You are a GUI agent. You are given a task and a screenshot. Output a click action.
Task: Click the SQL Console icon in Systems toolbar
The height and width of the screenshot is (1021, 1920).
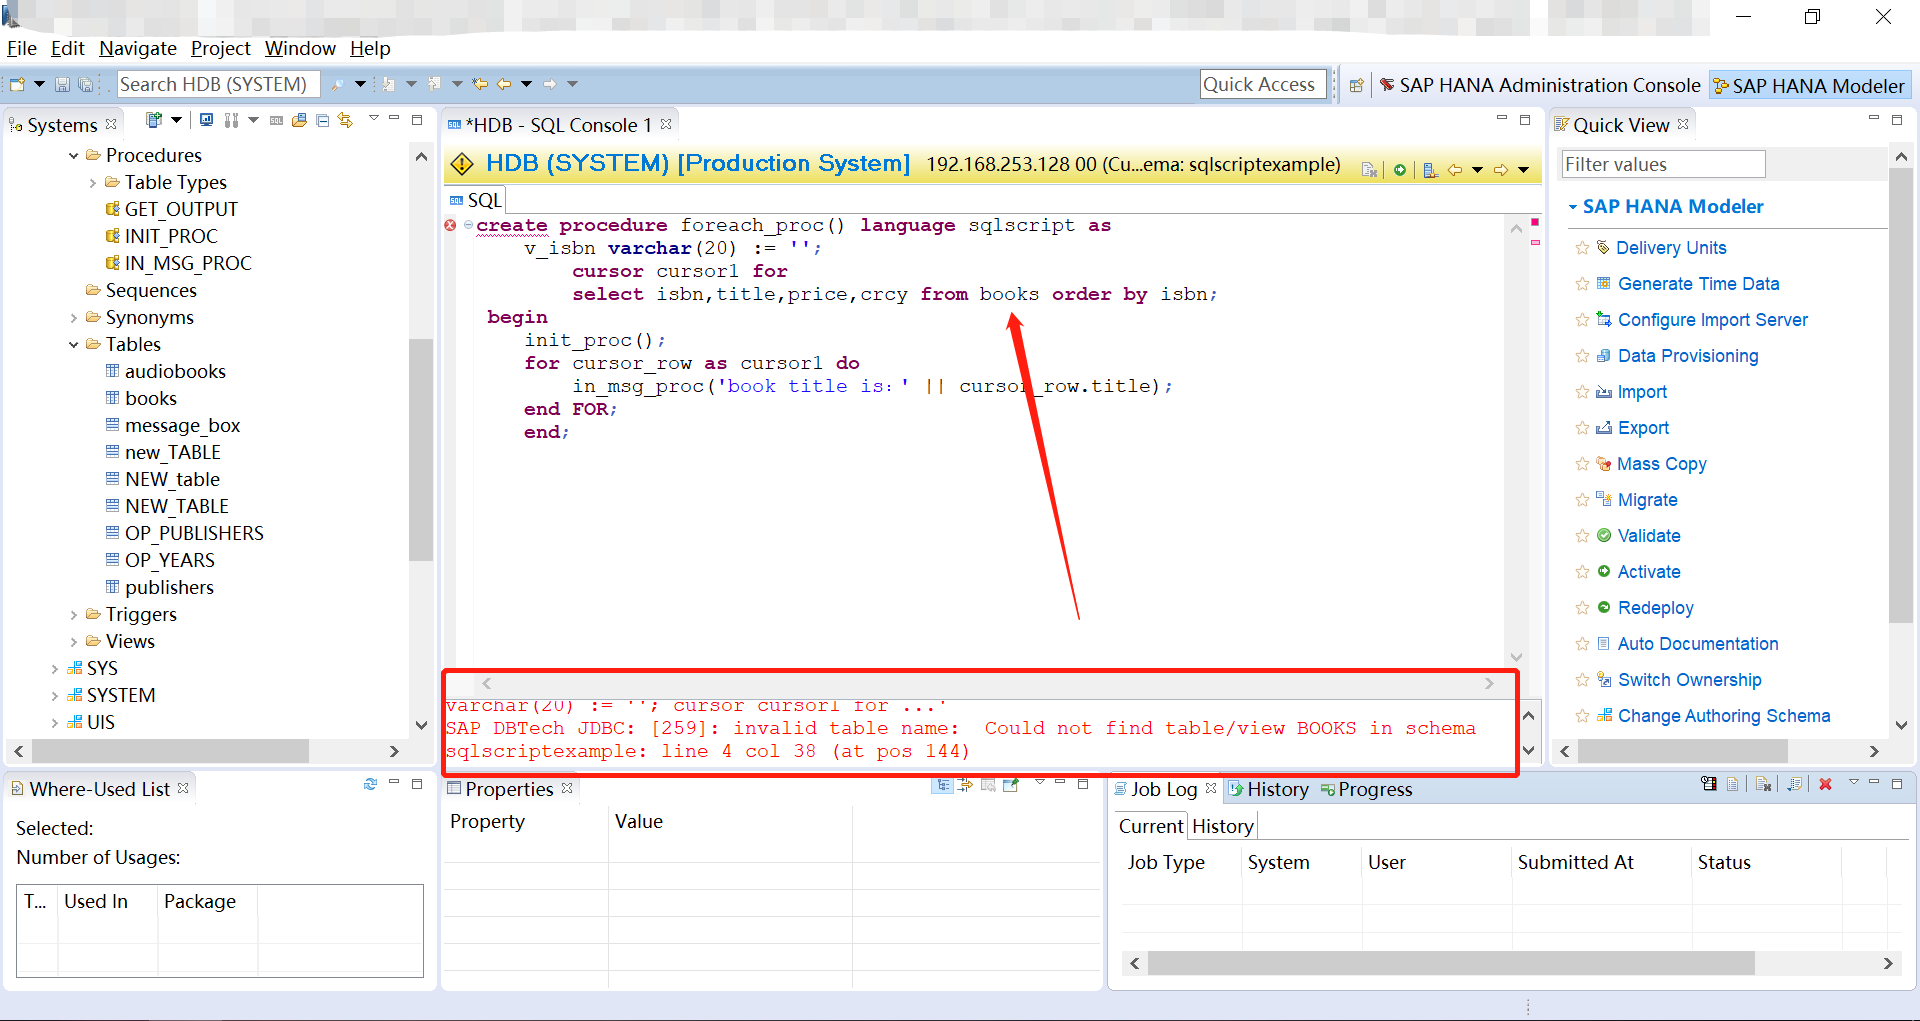point(277,119)
